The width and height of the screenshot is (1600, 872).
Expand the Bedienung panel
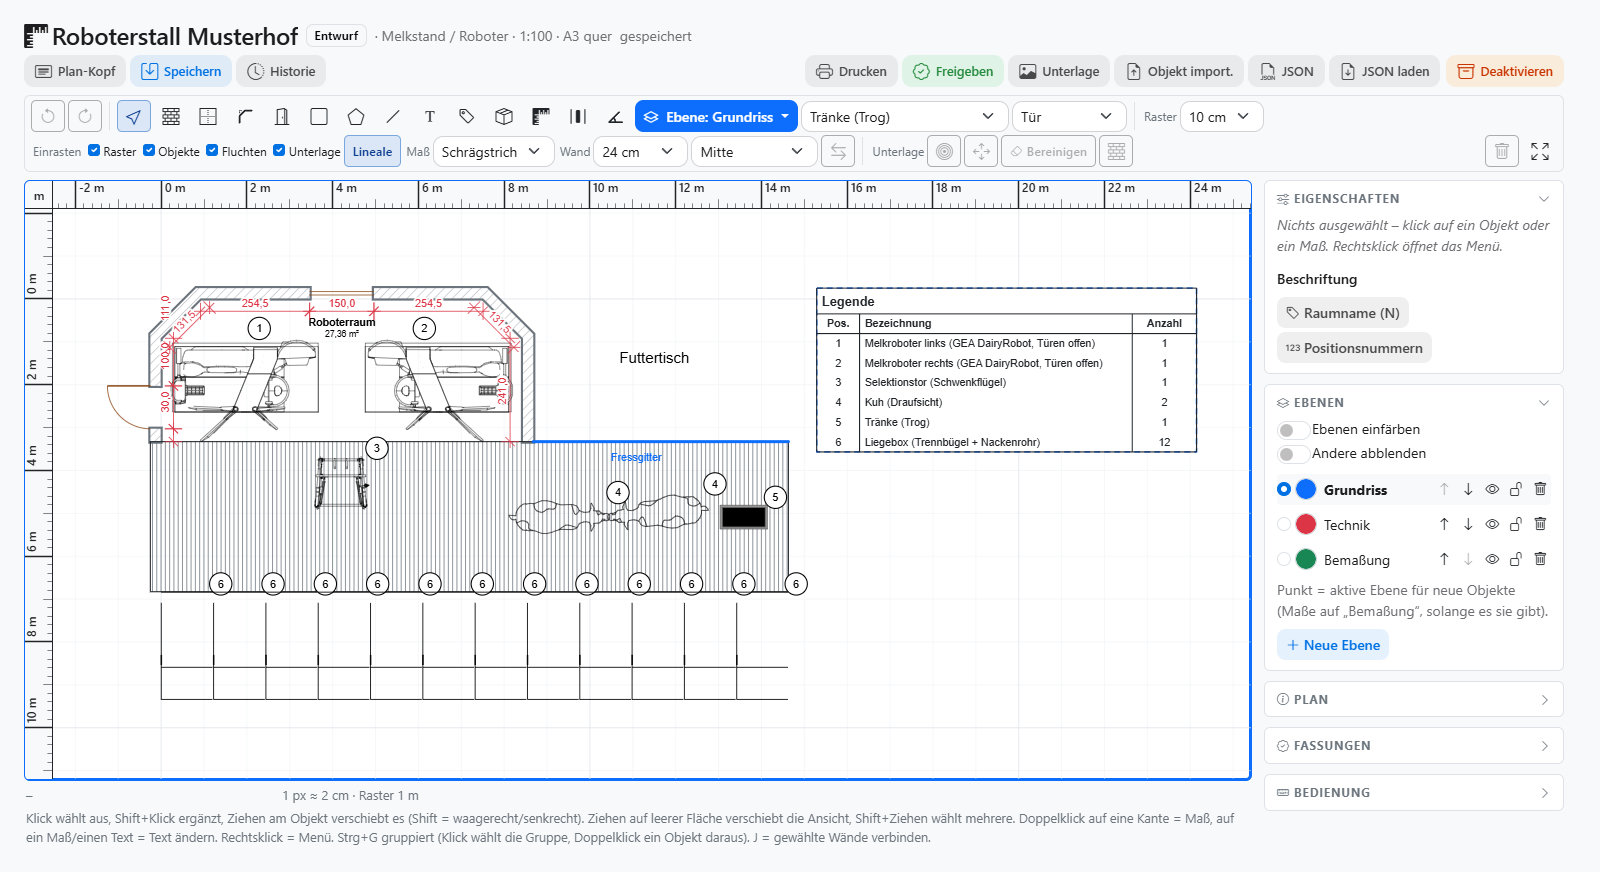1413,793
